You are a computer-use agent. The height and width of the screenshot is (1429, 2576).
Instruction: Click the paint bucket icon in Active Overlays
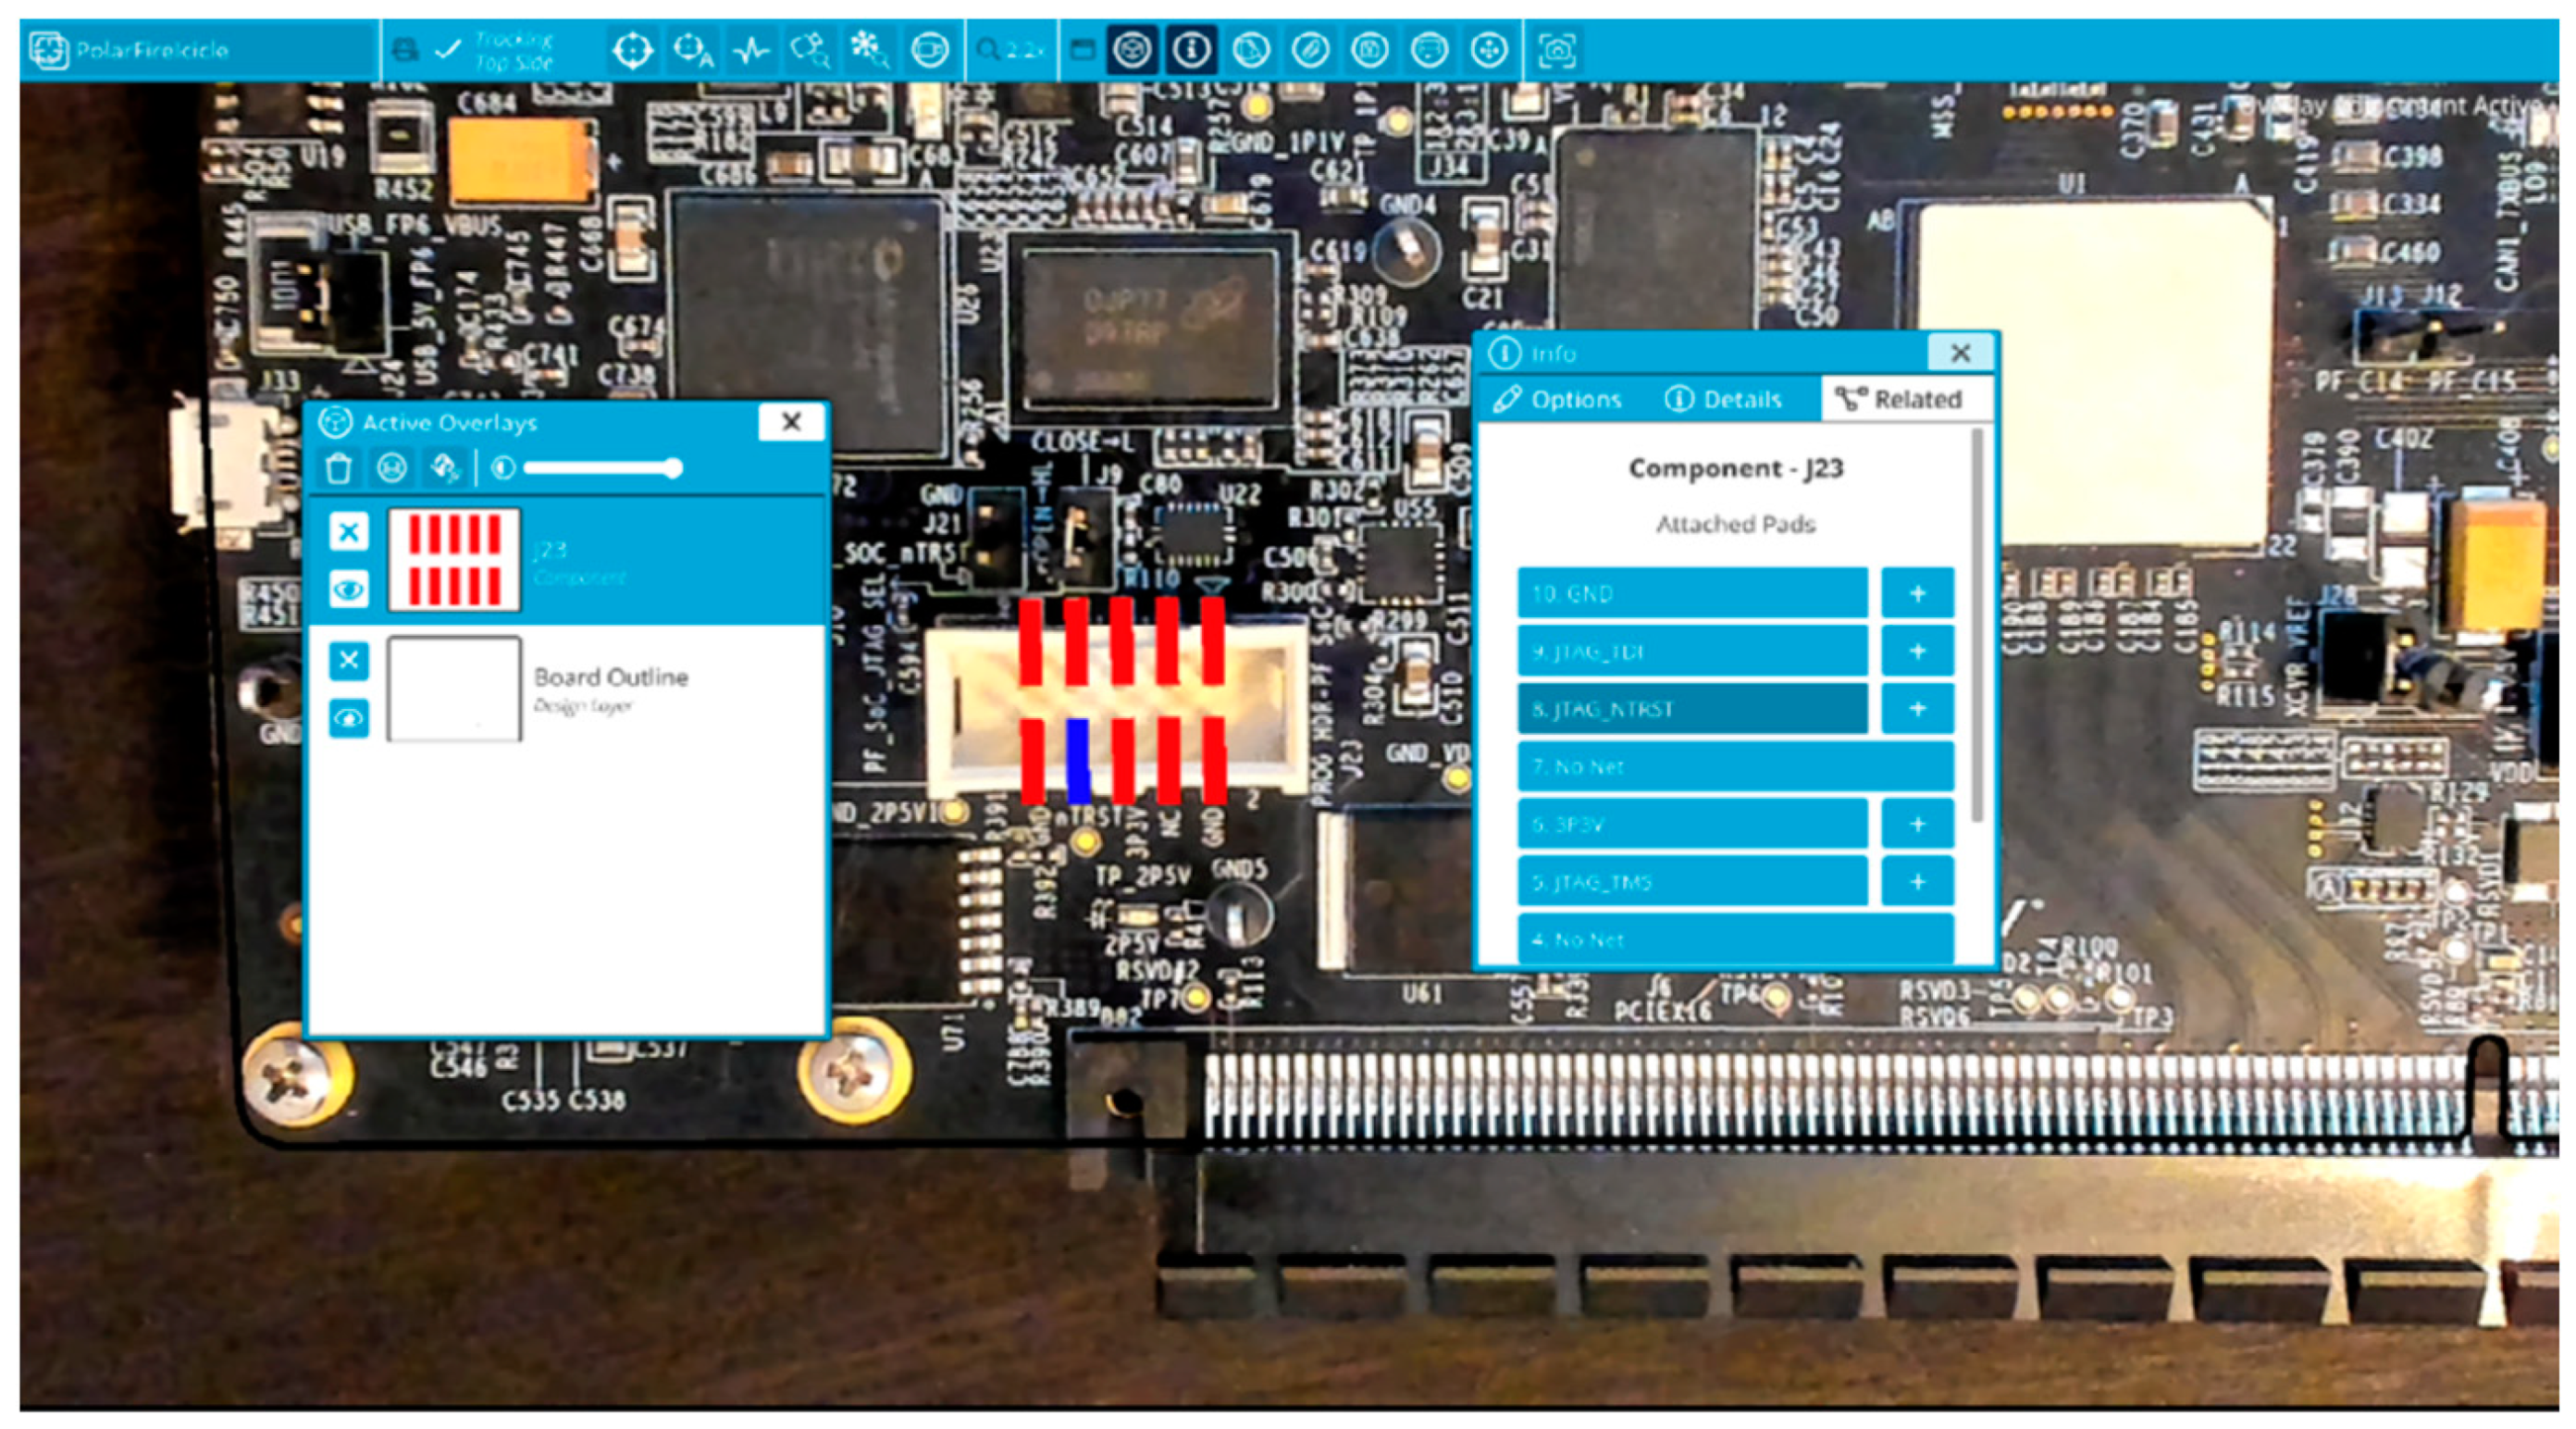[x=445, y=468]
